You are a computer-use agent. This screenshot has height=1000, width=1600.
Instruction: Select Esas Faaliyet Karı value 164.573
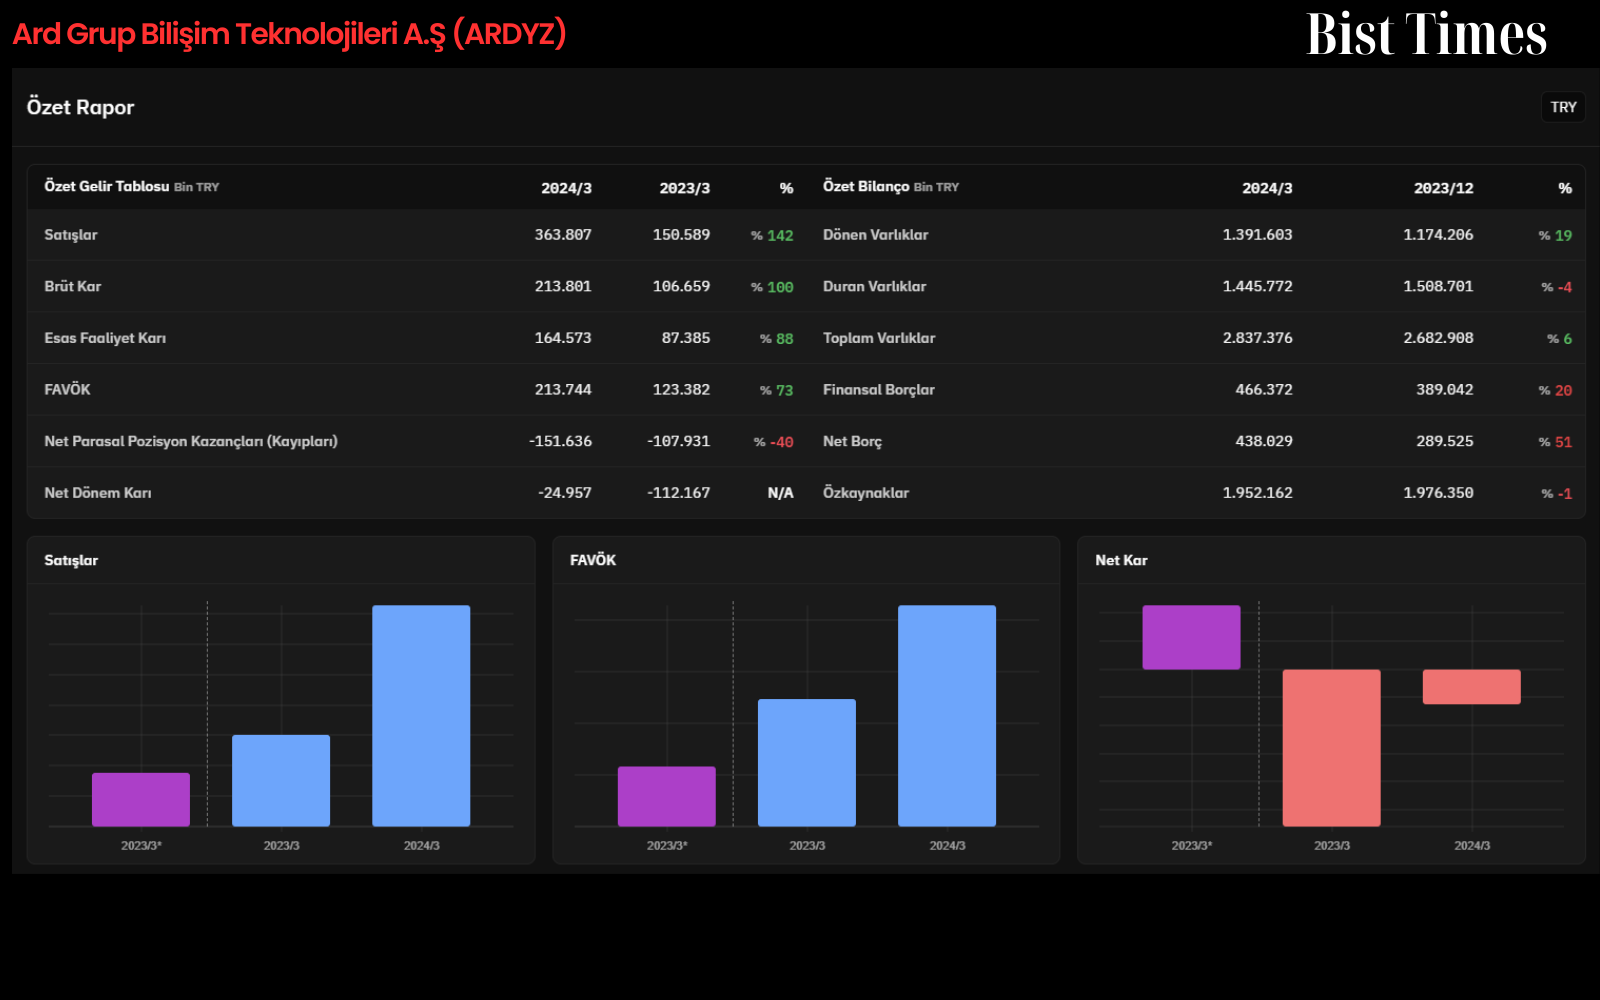point(563,338)
